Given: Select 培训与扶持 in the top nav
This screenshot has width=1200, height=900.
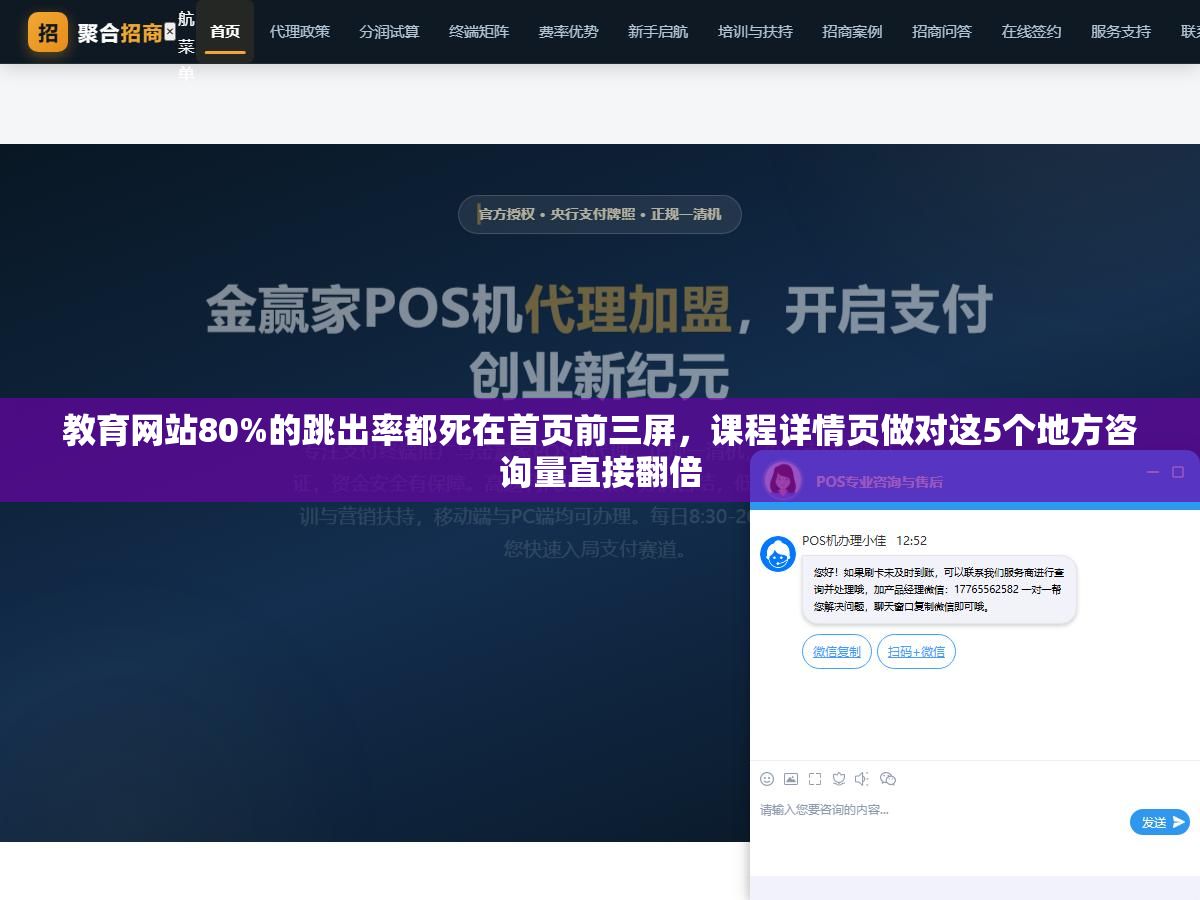Looking at the screenshot, I should [755, 32].
